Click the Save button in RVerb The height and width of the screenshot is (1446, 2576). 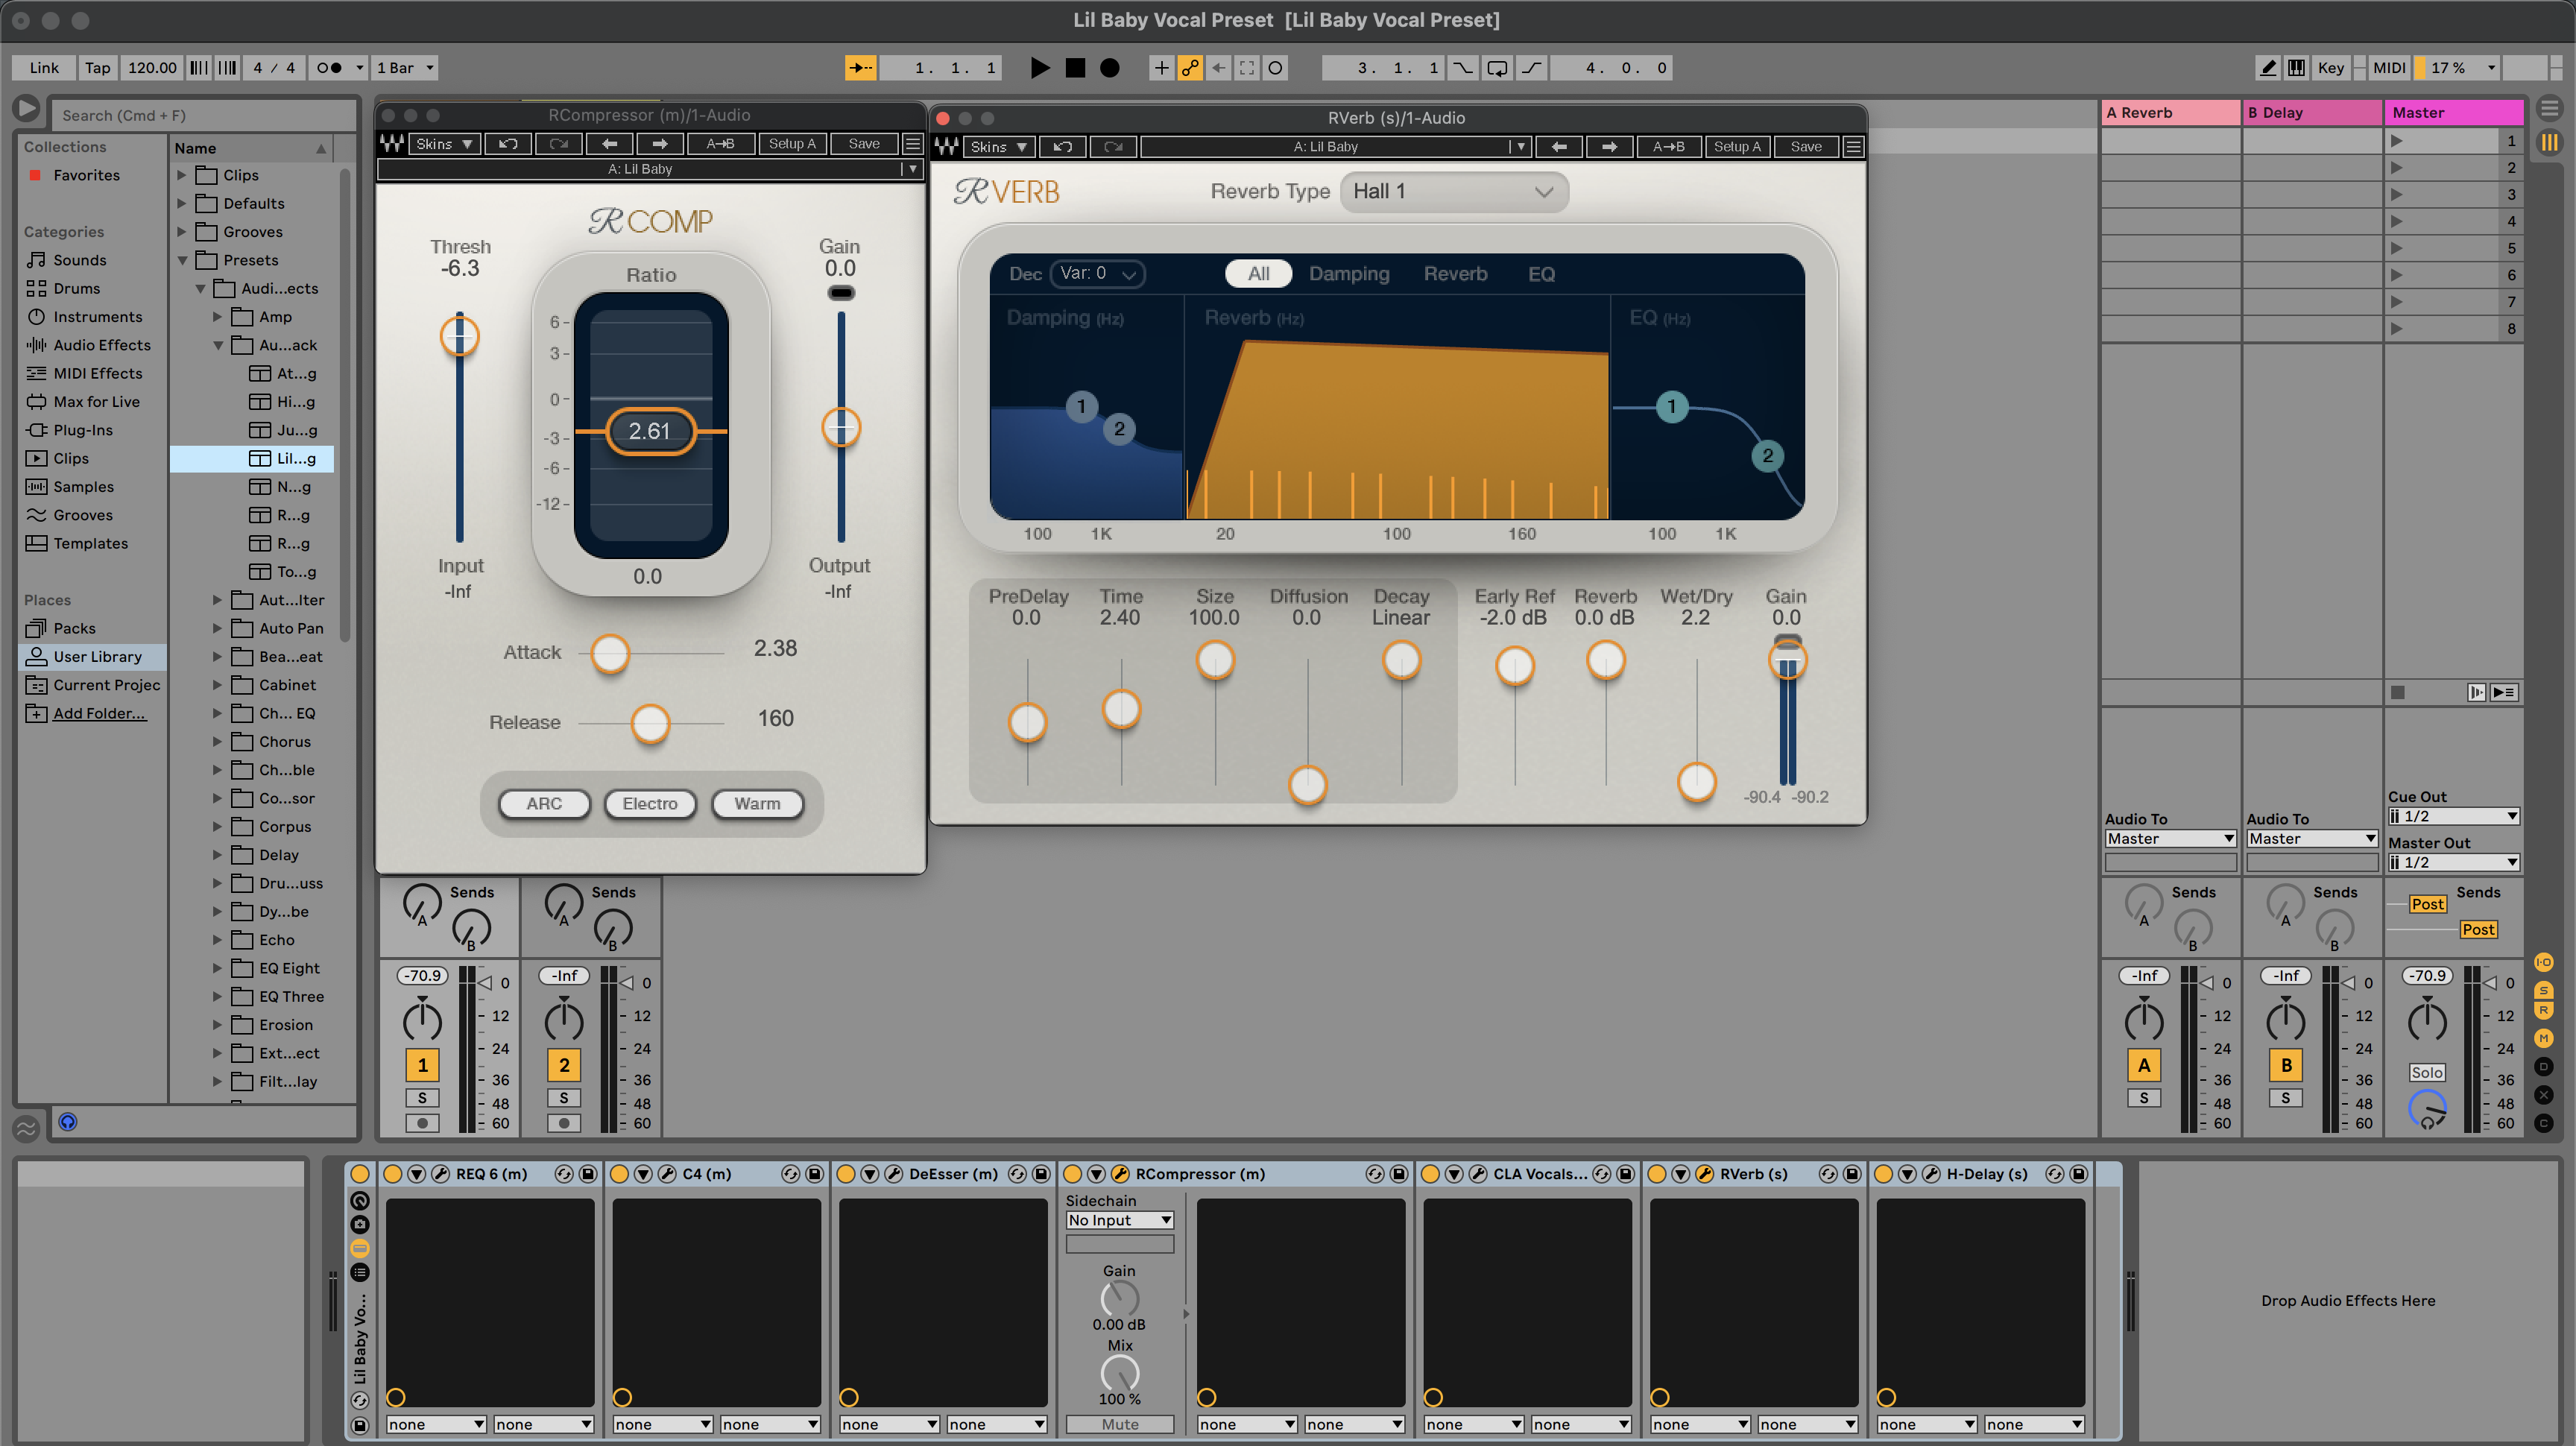(x=1805, y=147)
